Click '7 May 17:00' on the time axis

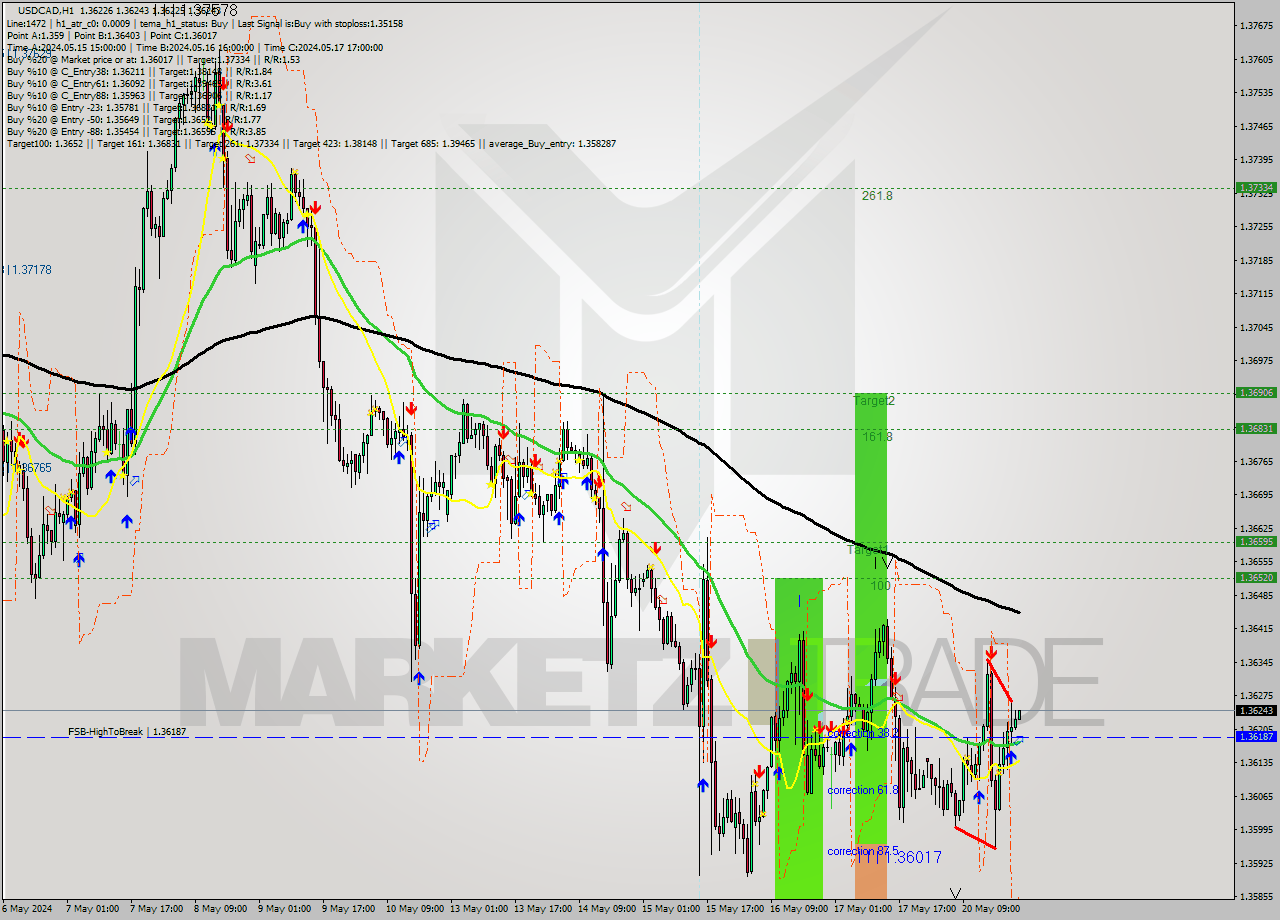(x=155, y=909)
